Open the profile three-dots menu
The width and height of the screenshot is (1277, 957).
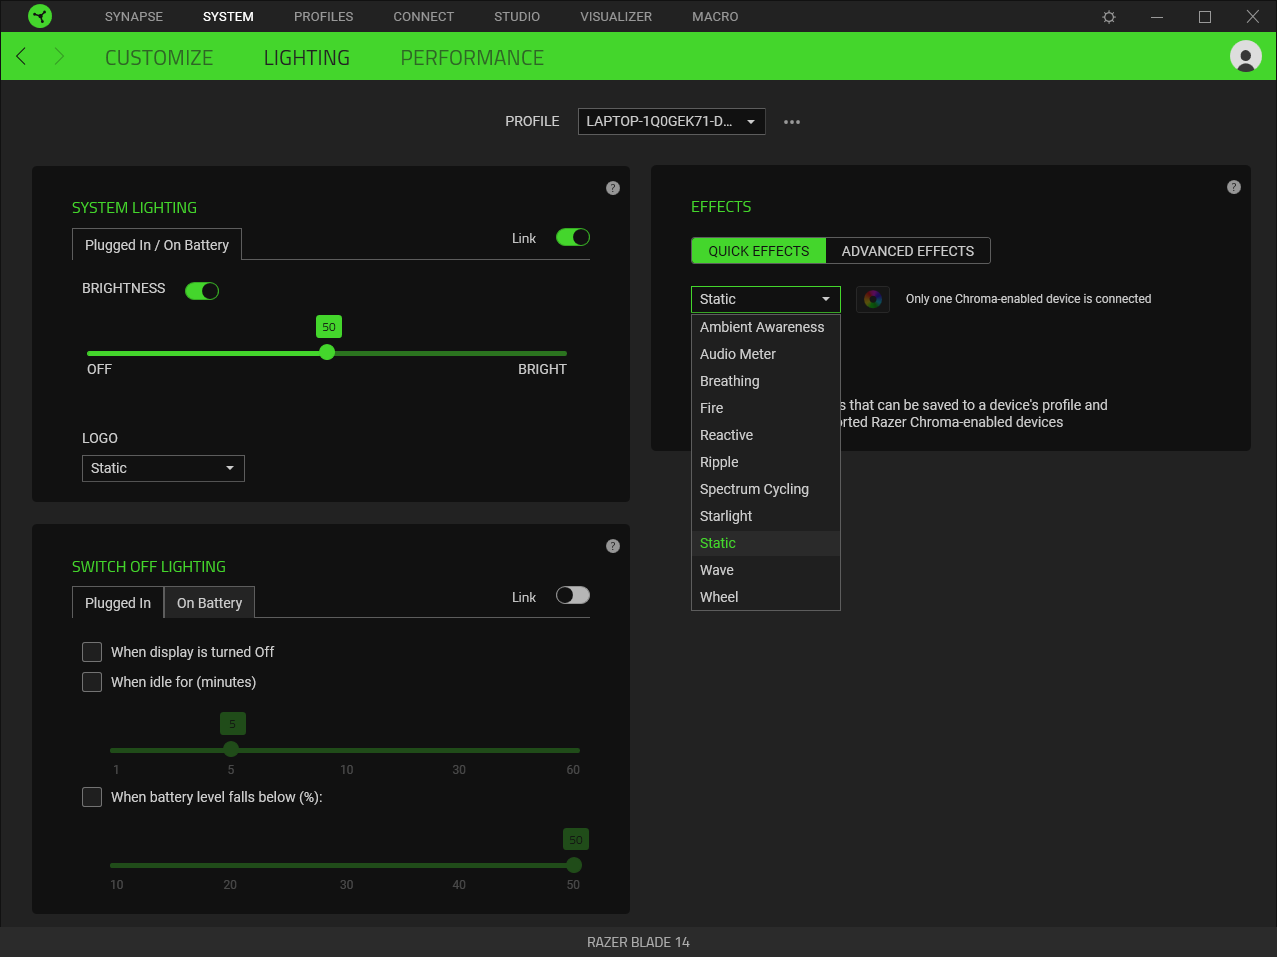pos(792,122)
